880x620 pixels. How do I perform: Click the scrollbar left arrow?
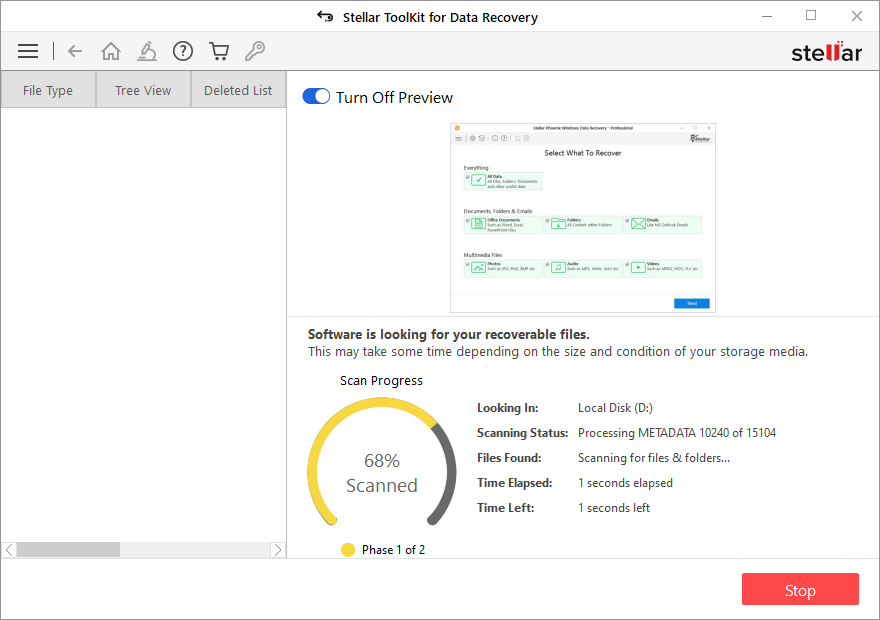[9, 550]
